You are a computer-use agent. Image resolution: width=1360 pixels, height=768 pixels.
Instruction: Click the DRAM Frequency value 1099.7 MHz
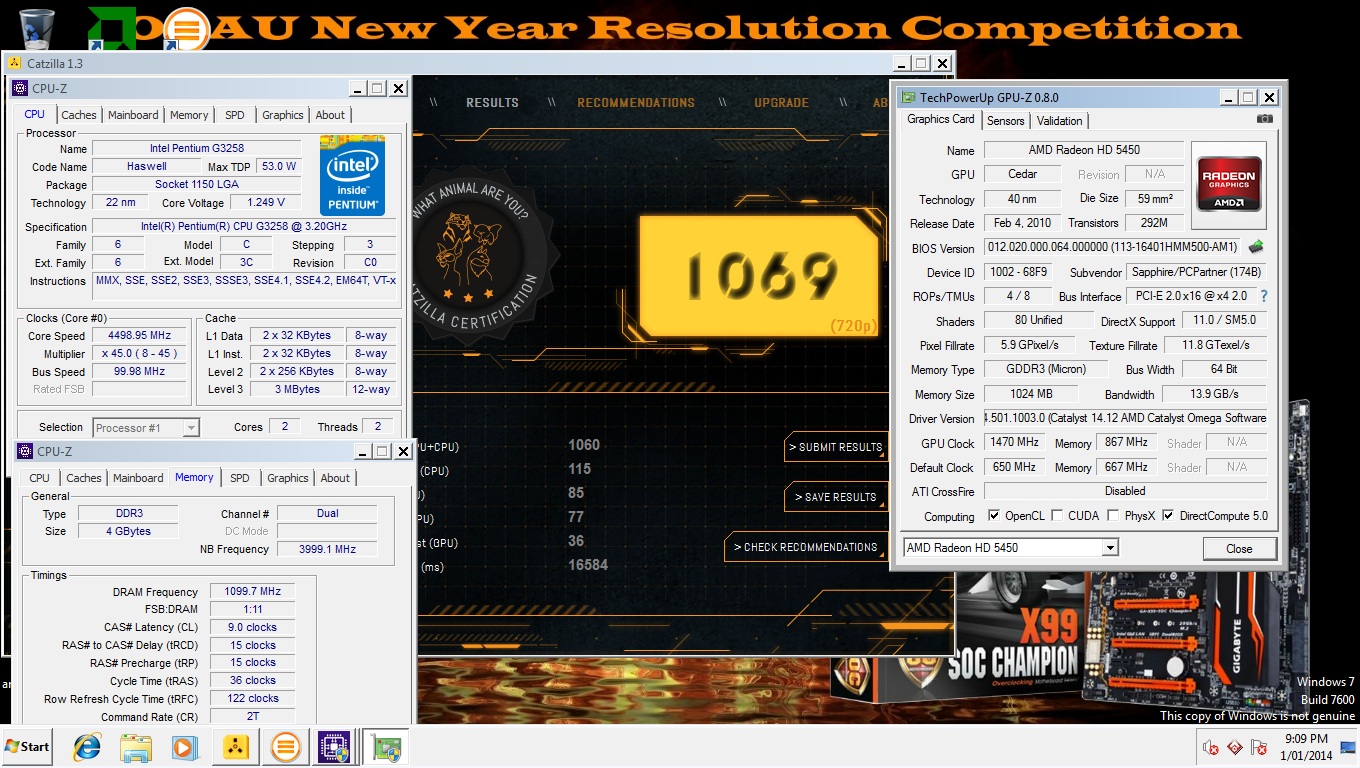click(x=253, y=592)
